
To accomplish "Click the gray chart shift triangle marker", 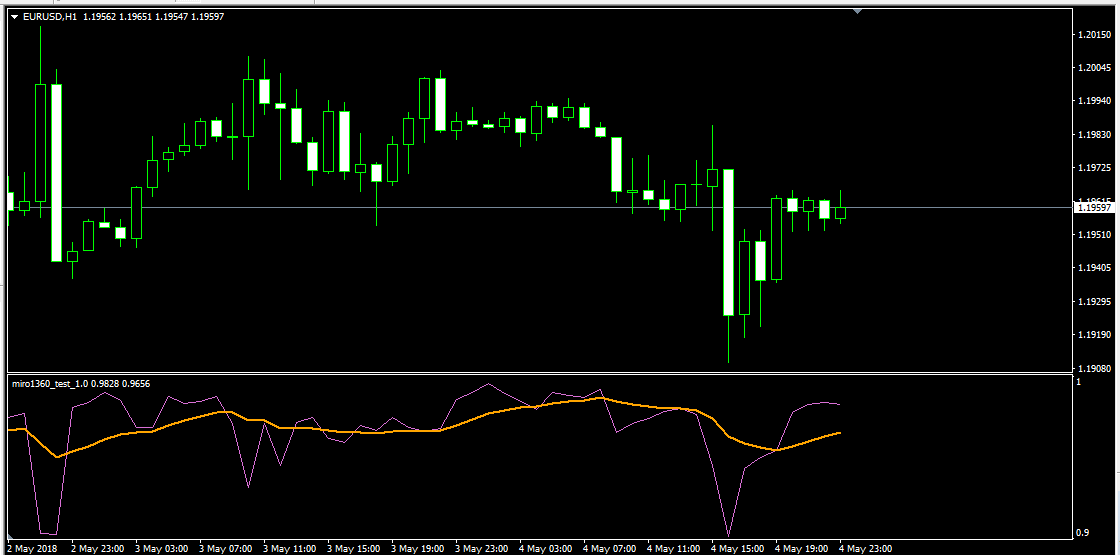I will coord(858,11).
